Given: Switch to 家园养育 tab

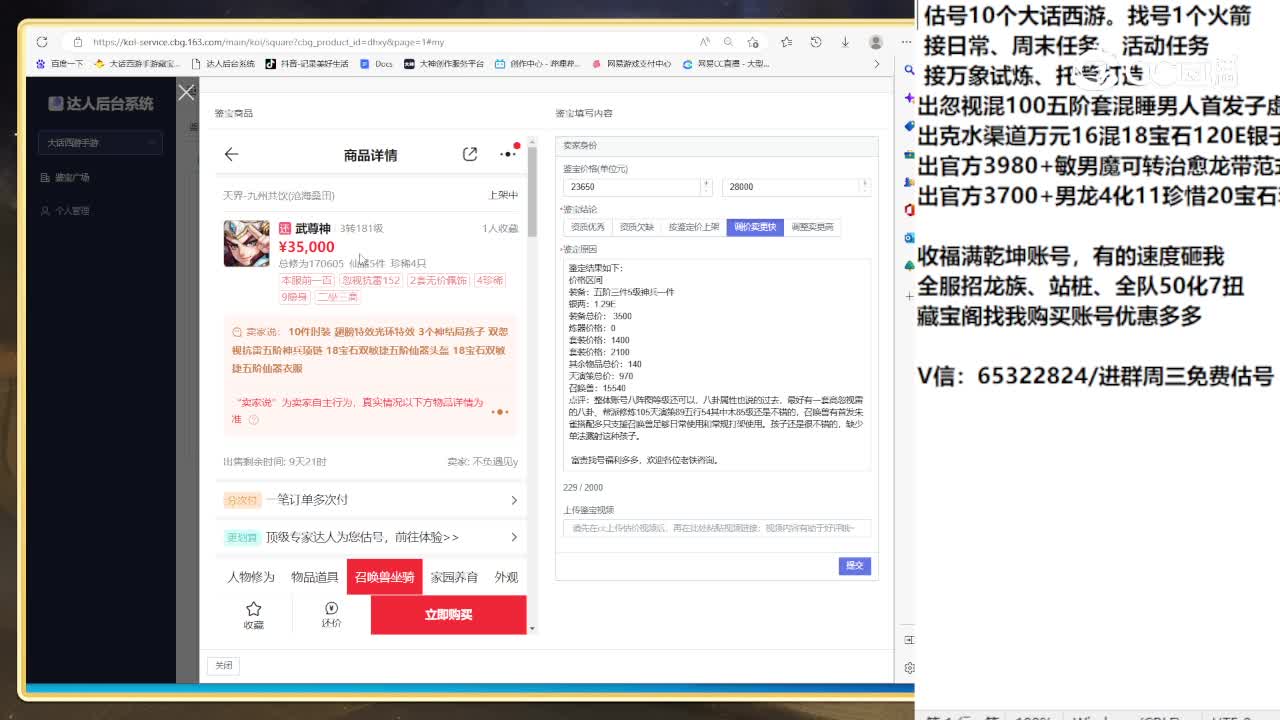Looking at the screenshot, I should pyautogui.click(x=454, y=577).
